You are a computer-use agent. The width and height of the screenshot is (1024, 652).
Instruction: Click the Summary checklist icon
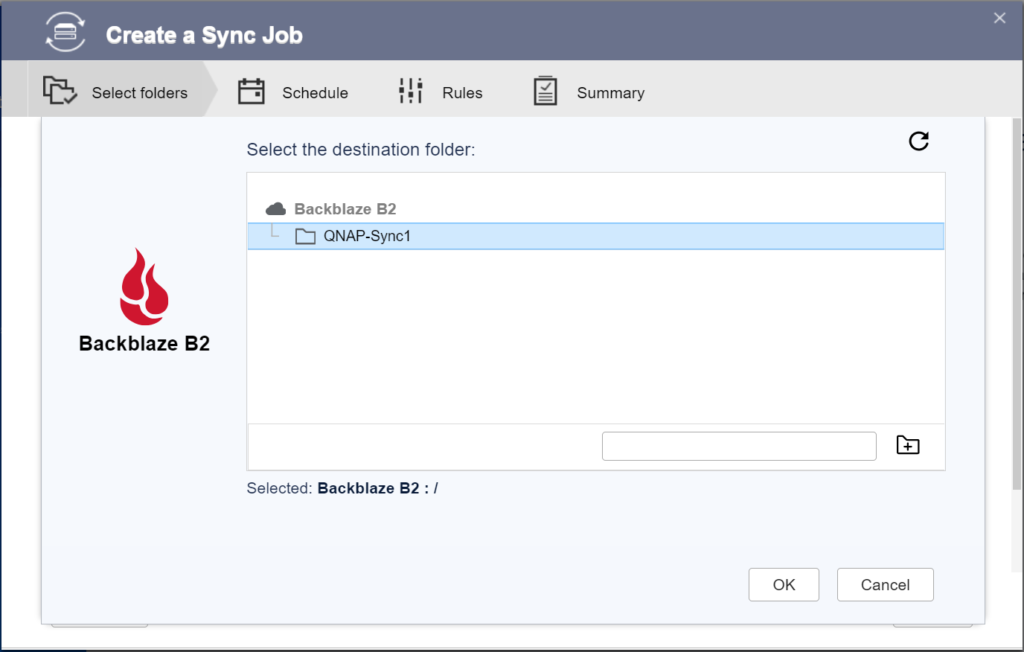point(545,91)
